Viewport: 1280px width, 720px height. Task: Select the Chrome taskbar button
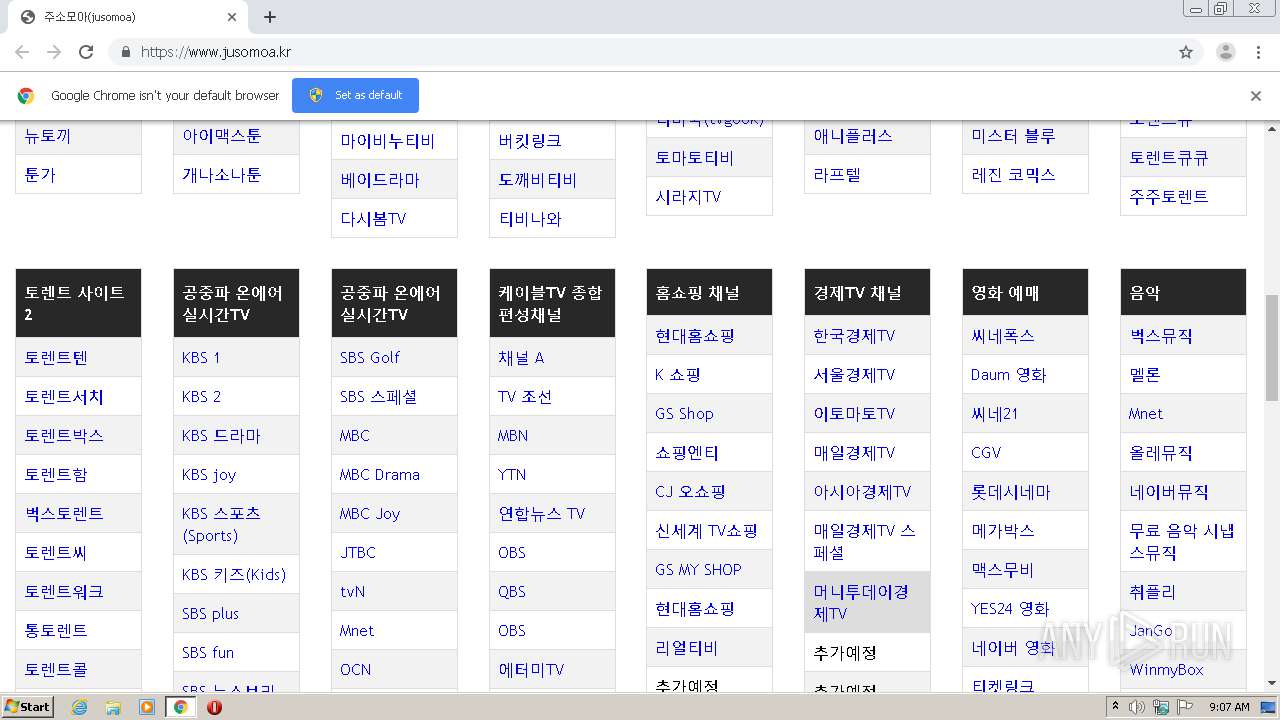click(181, 707)
